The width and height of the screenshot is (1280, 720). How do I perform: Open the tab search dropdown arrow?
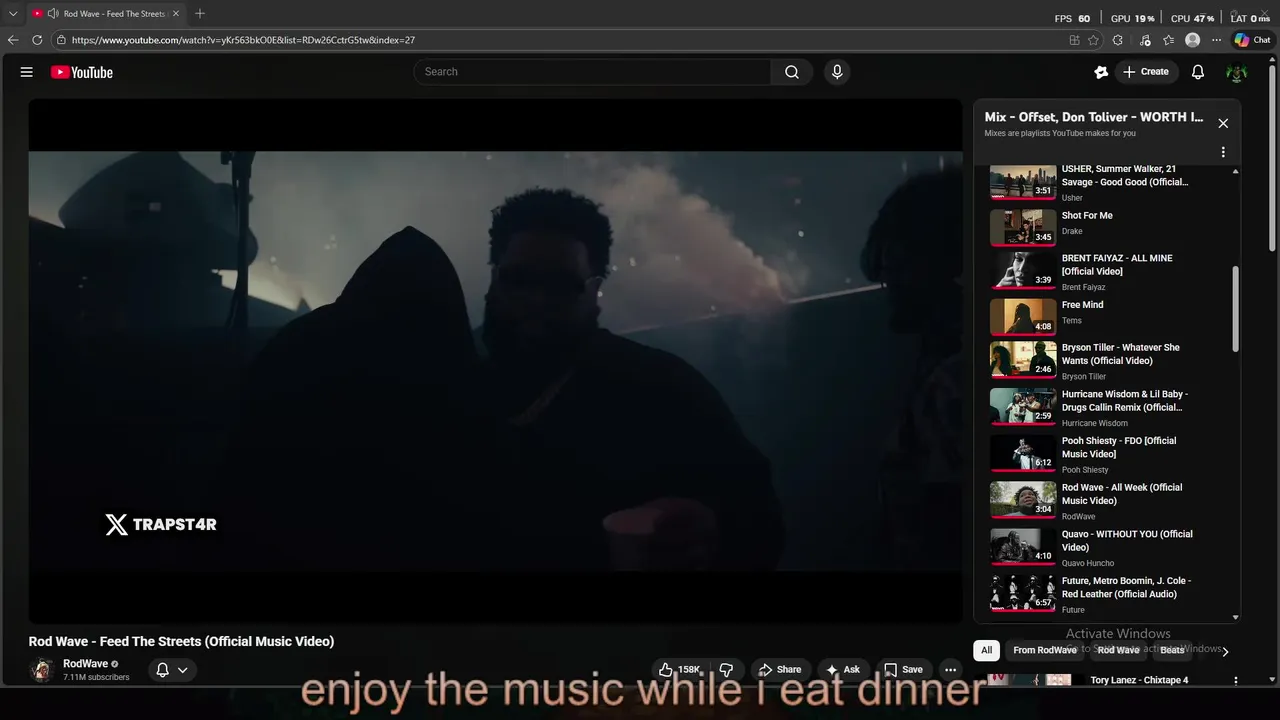[x=13, y=14]
